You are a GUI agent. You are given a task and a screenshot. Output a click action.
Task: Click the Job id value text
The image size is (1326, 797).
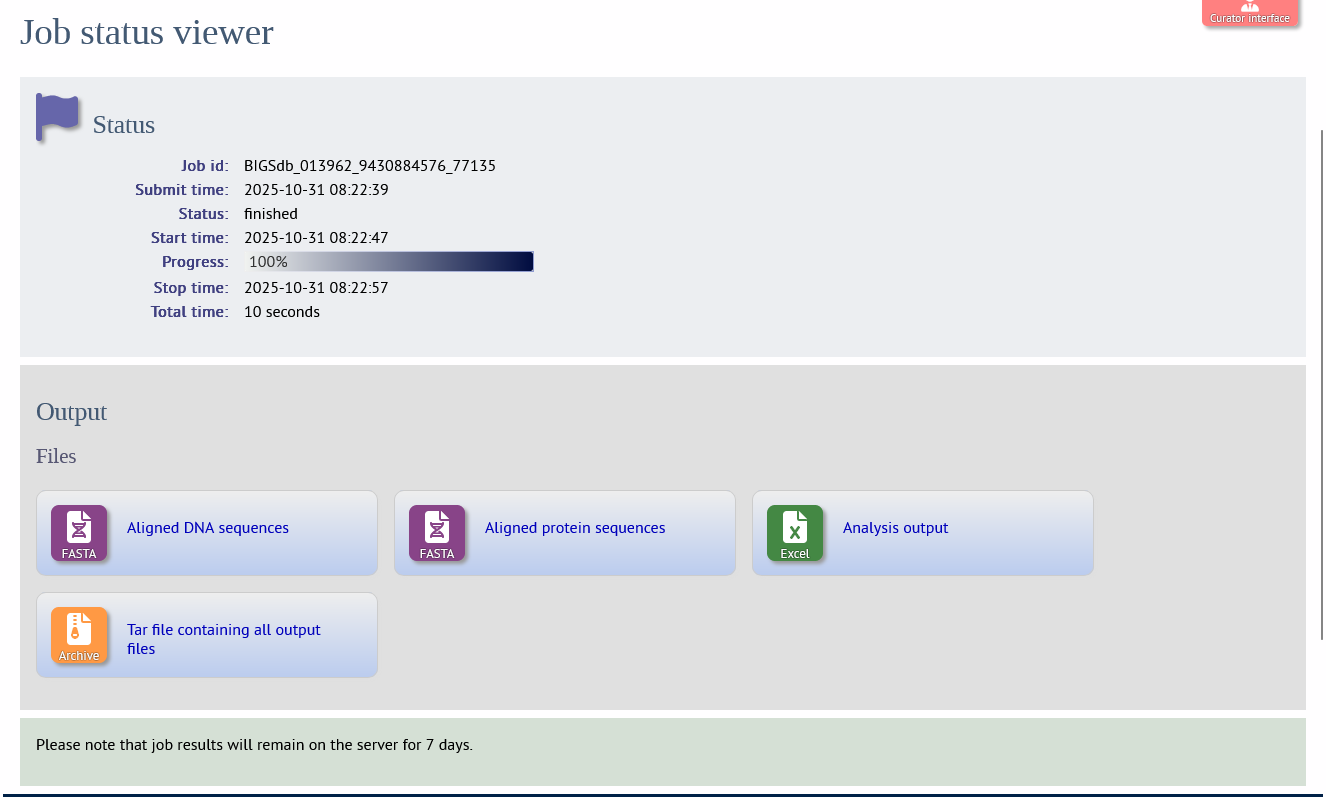click(370, 166)
